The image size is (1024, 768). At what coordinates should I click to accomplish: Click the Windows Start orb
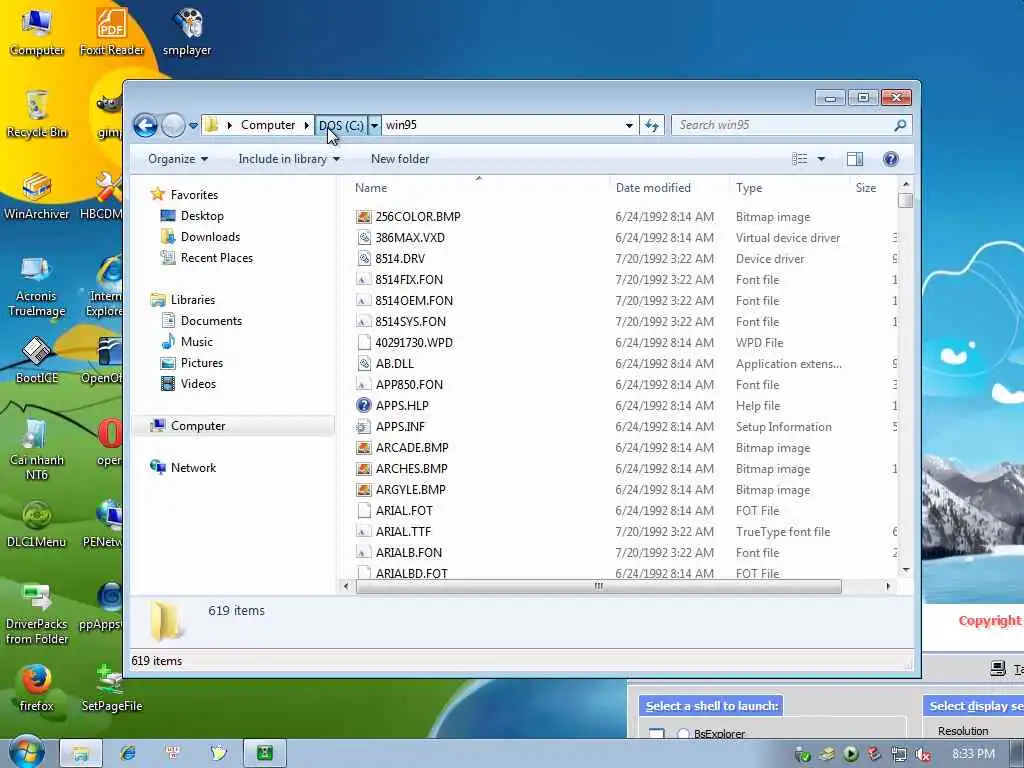pos(26,752)
